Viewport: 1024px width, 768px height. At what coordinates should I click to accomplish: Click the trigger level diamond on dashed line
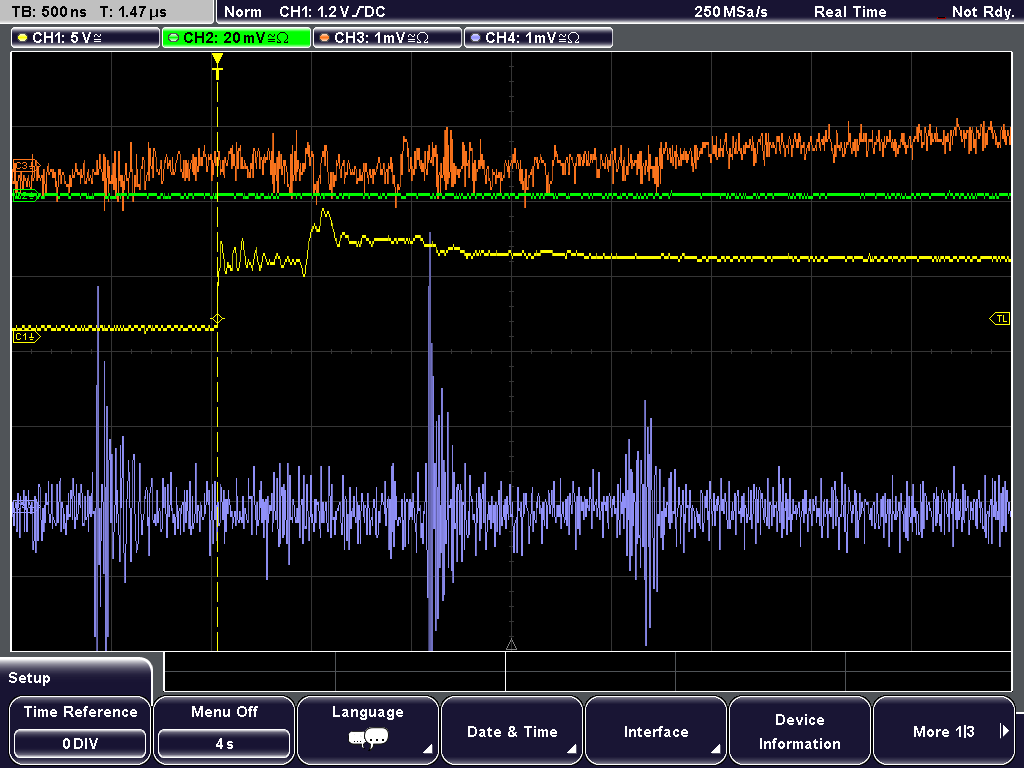coord(217,319)
